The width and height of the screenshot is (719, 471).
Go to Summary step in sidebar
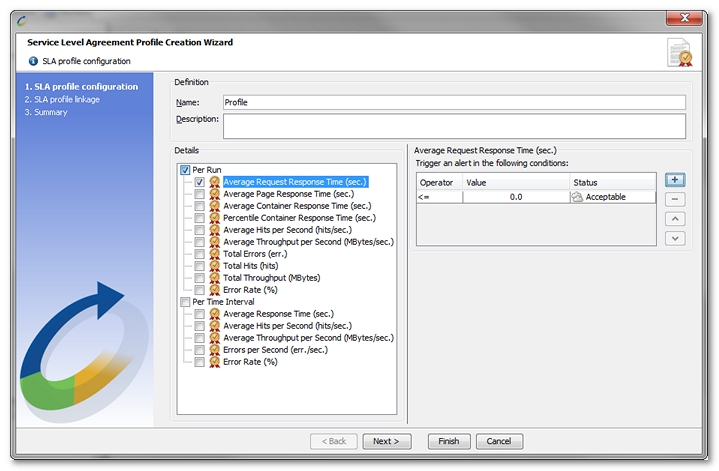click(48, 113)
